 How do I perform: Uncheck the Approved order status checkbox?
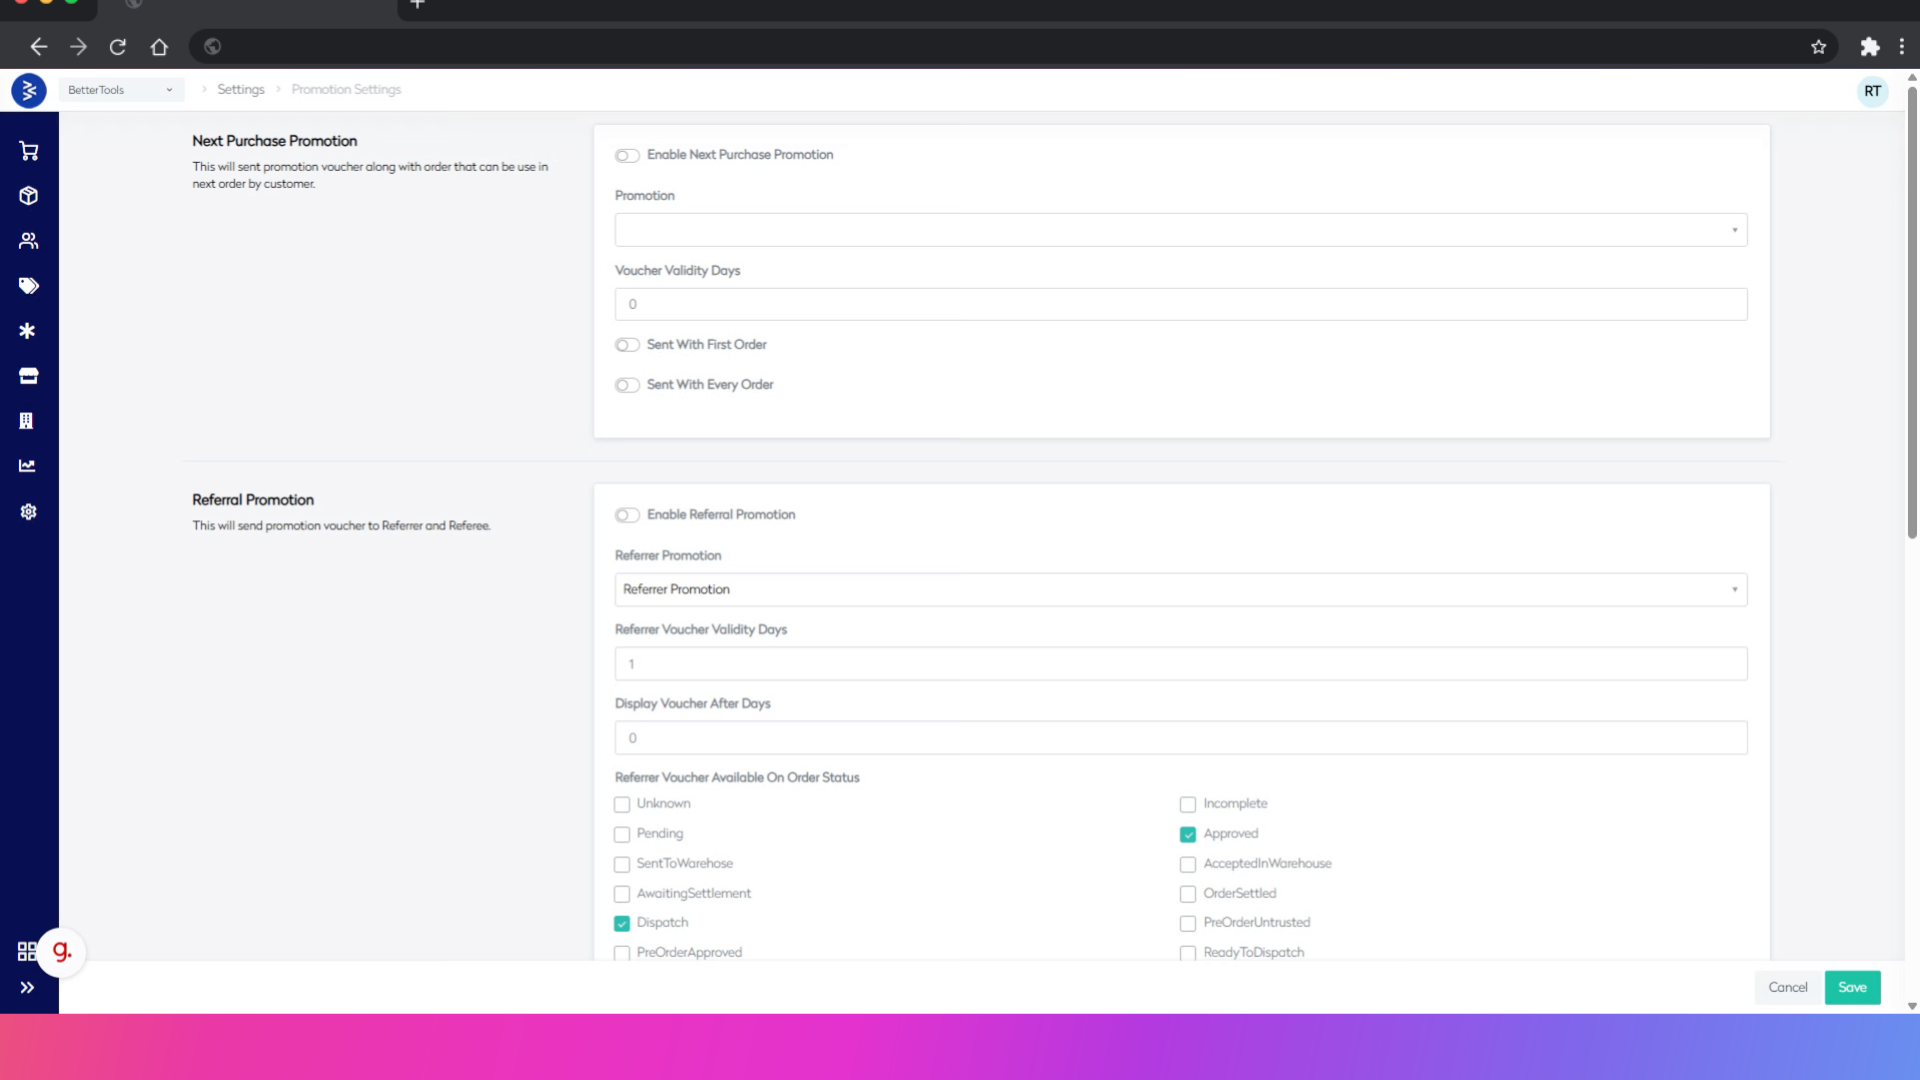click(1188, 834)
